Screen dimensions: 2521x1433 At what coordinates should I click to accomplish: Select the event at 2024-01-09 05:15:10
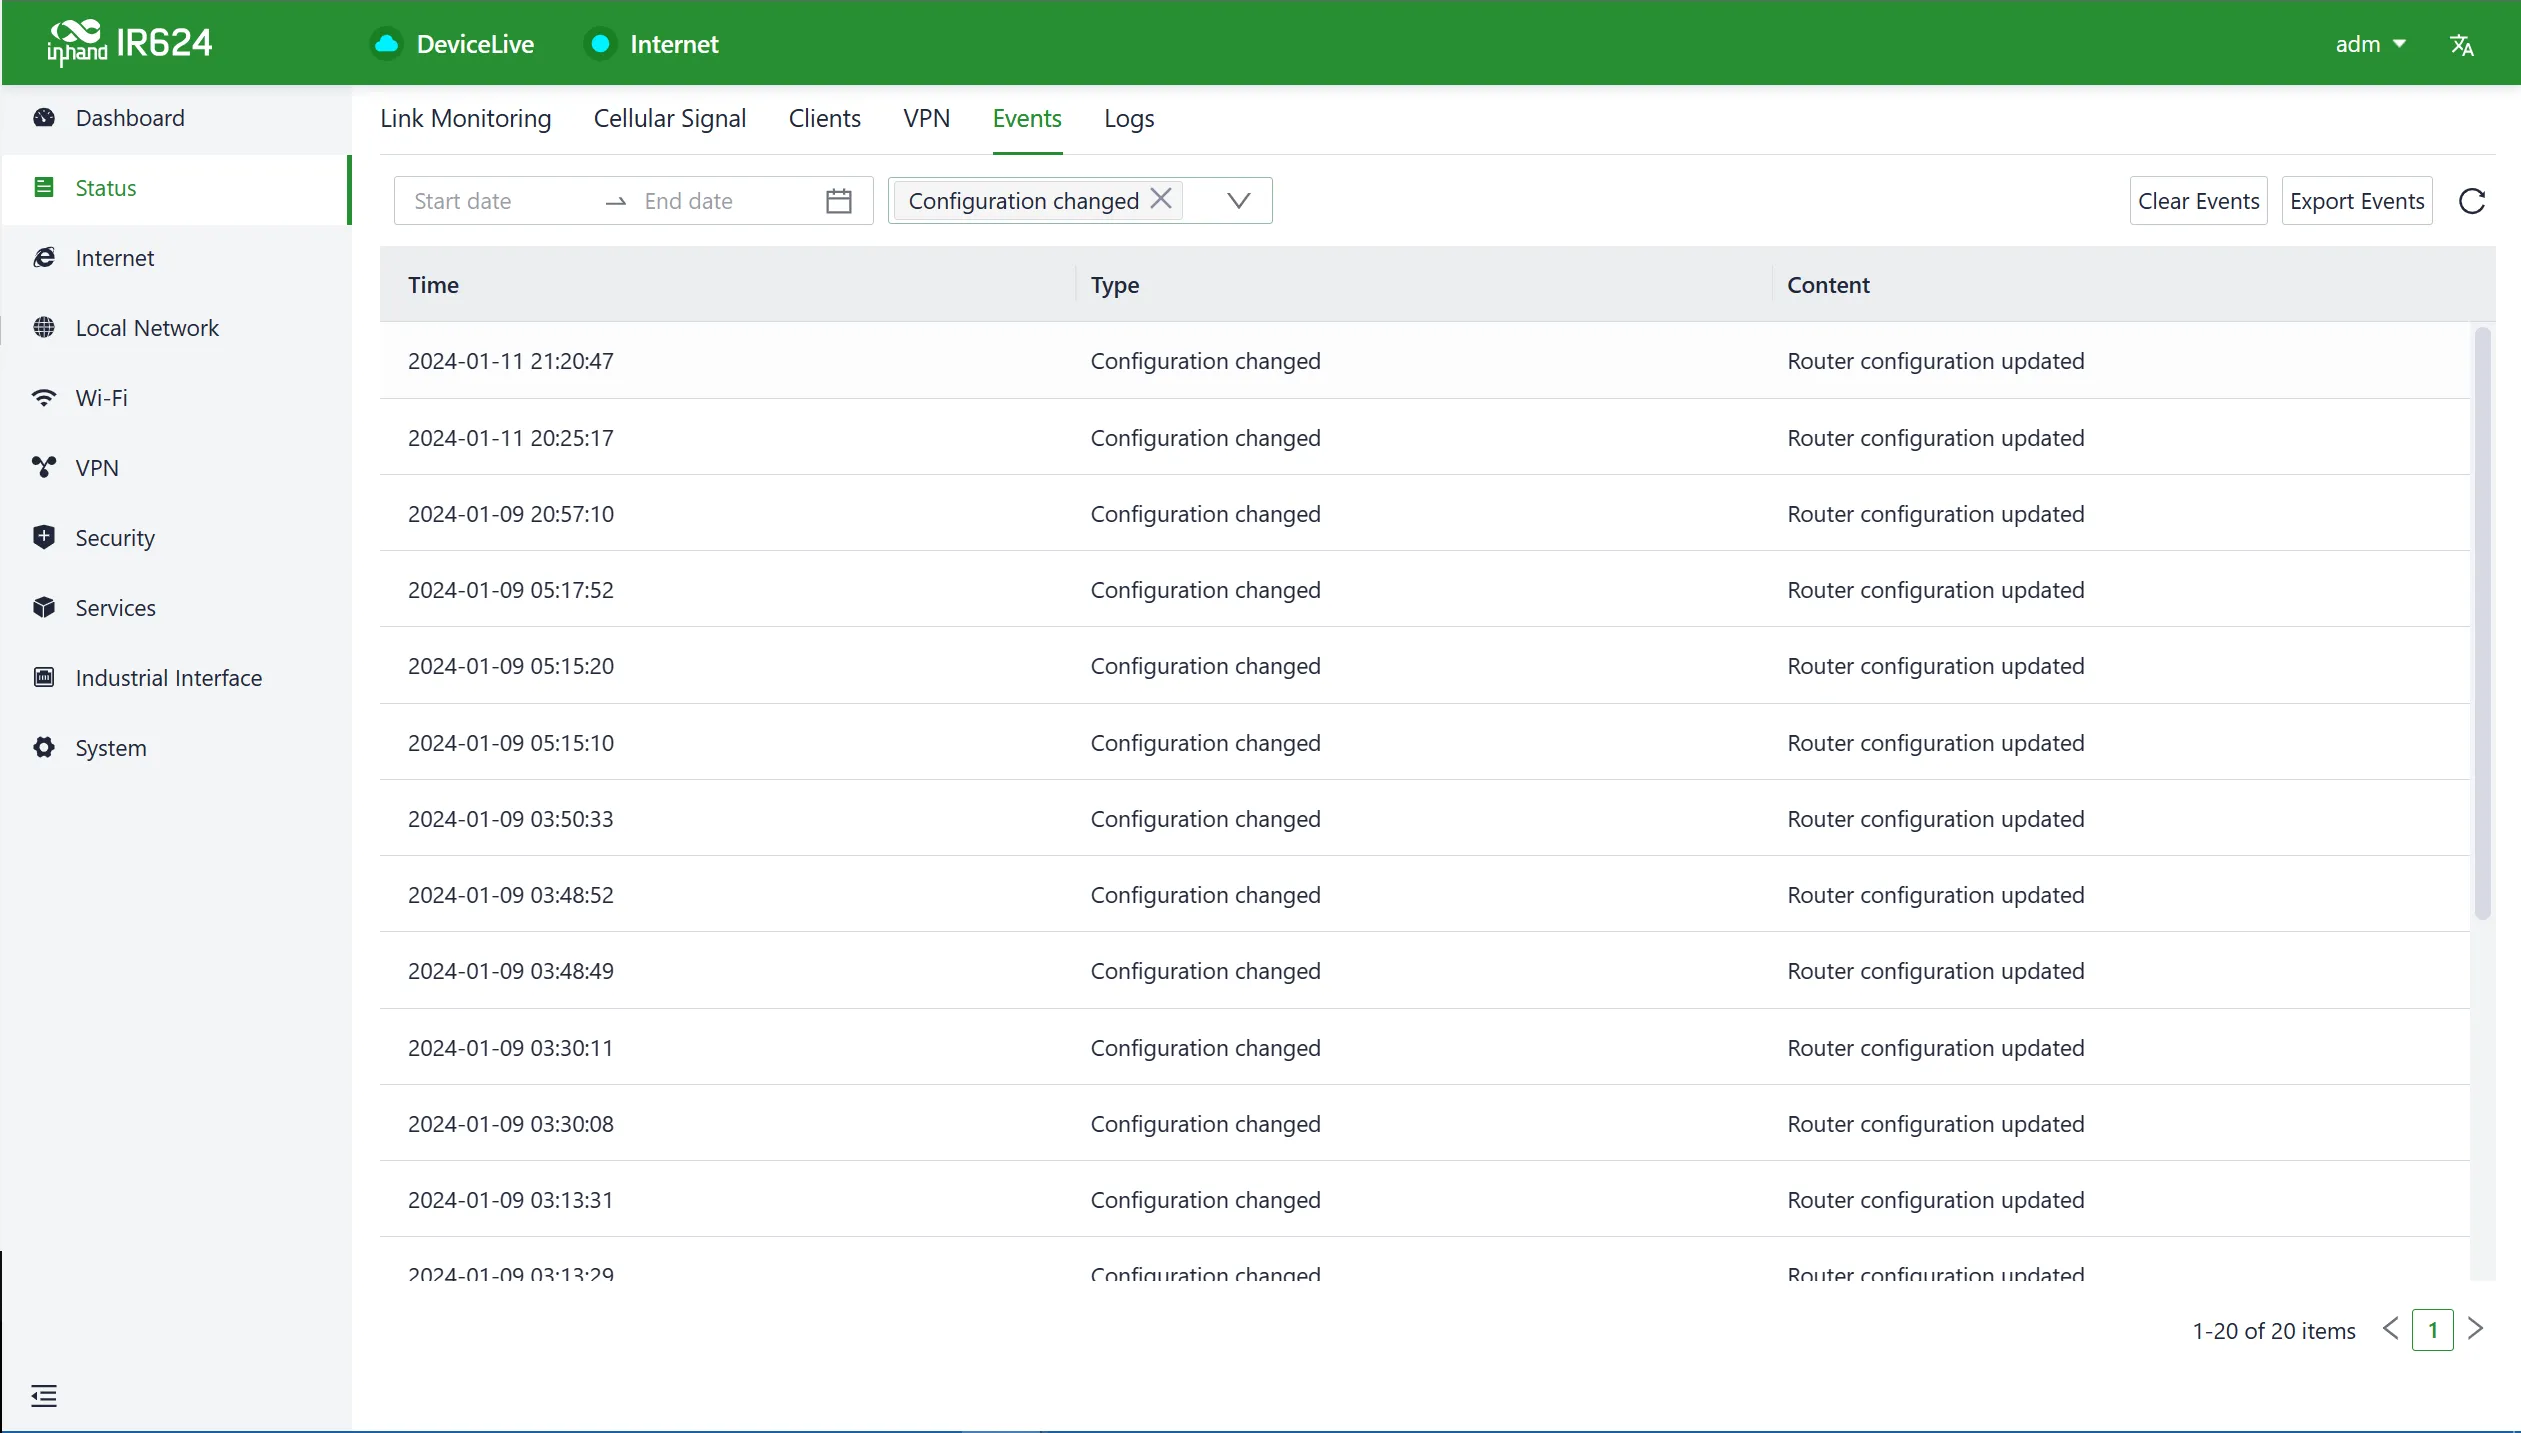[1425, 743]
